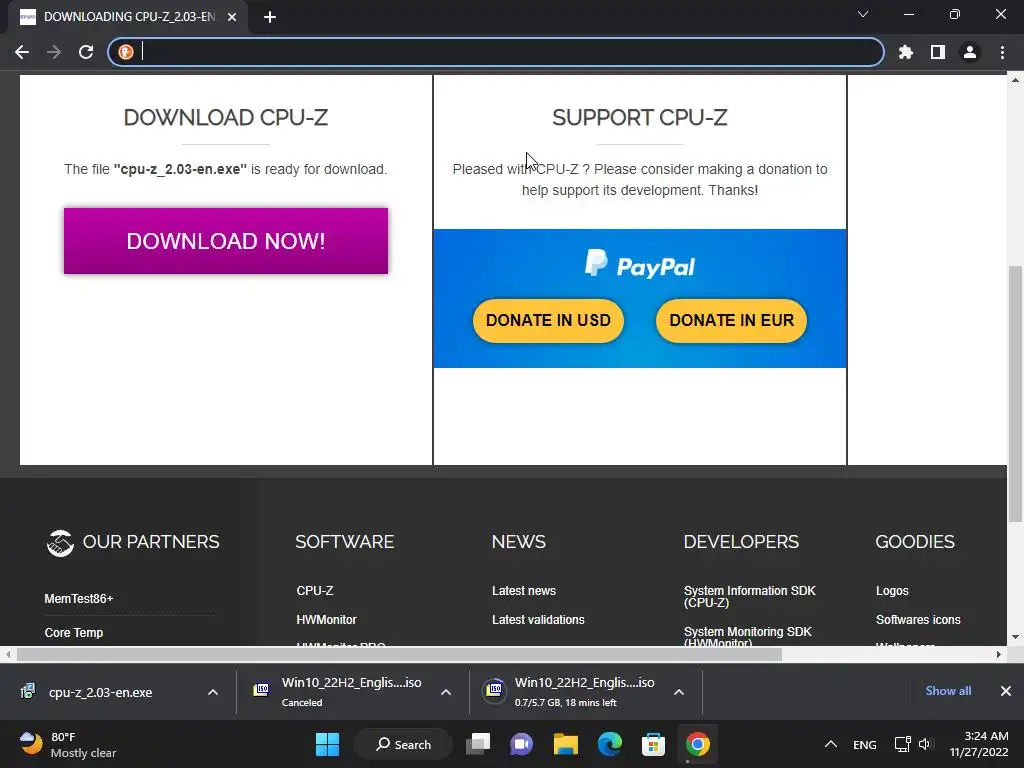The image size is (1024, 768).
Task: Click the DONATE IN USD button
Action: click(x=549, y=321)
